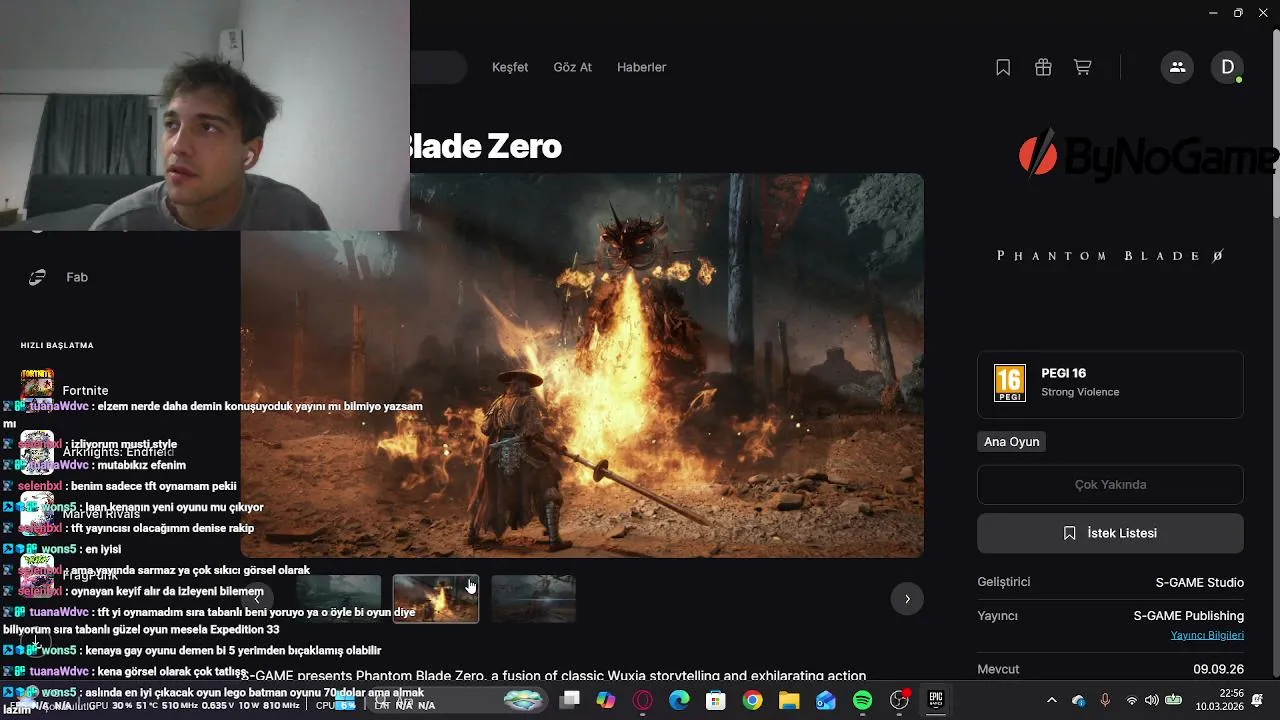
Task: Open the friends icon in the header
Action: [x=1177, y=67]
